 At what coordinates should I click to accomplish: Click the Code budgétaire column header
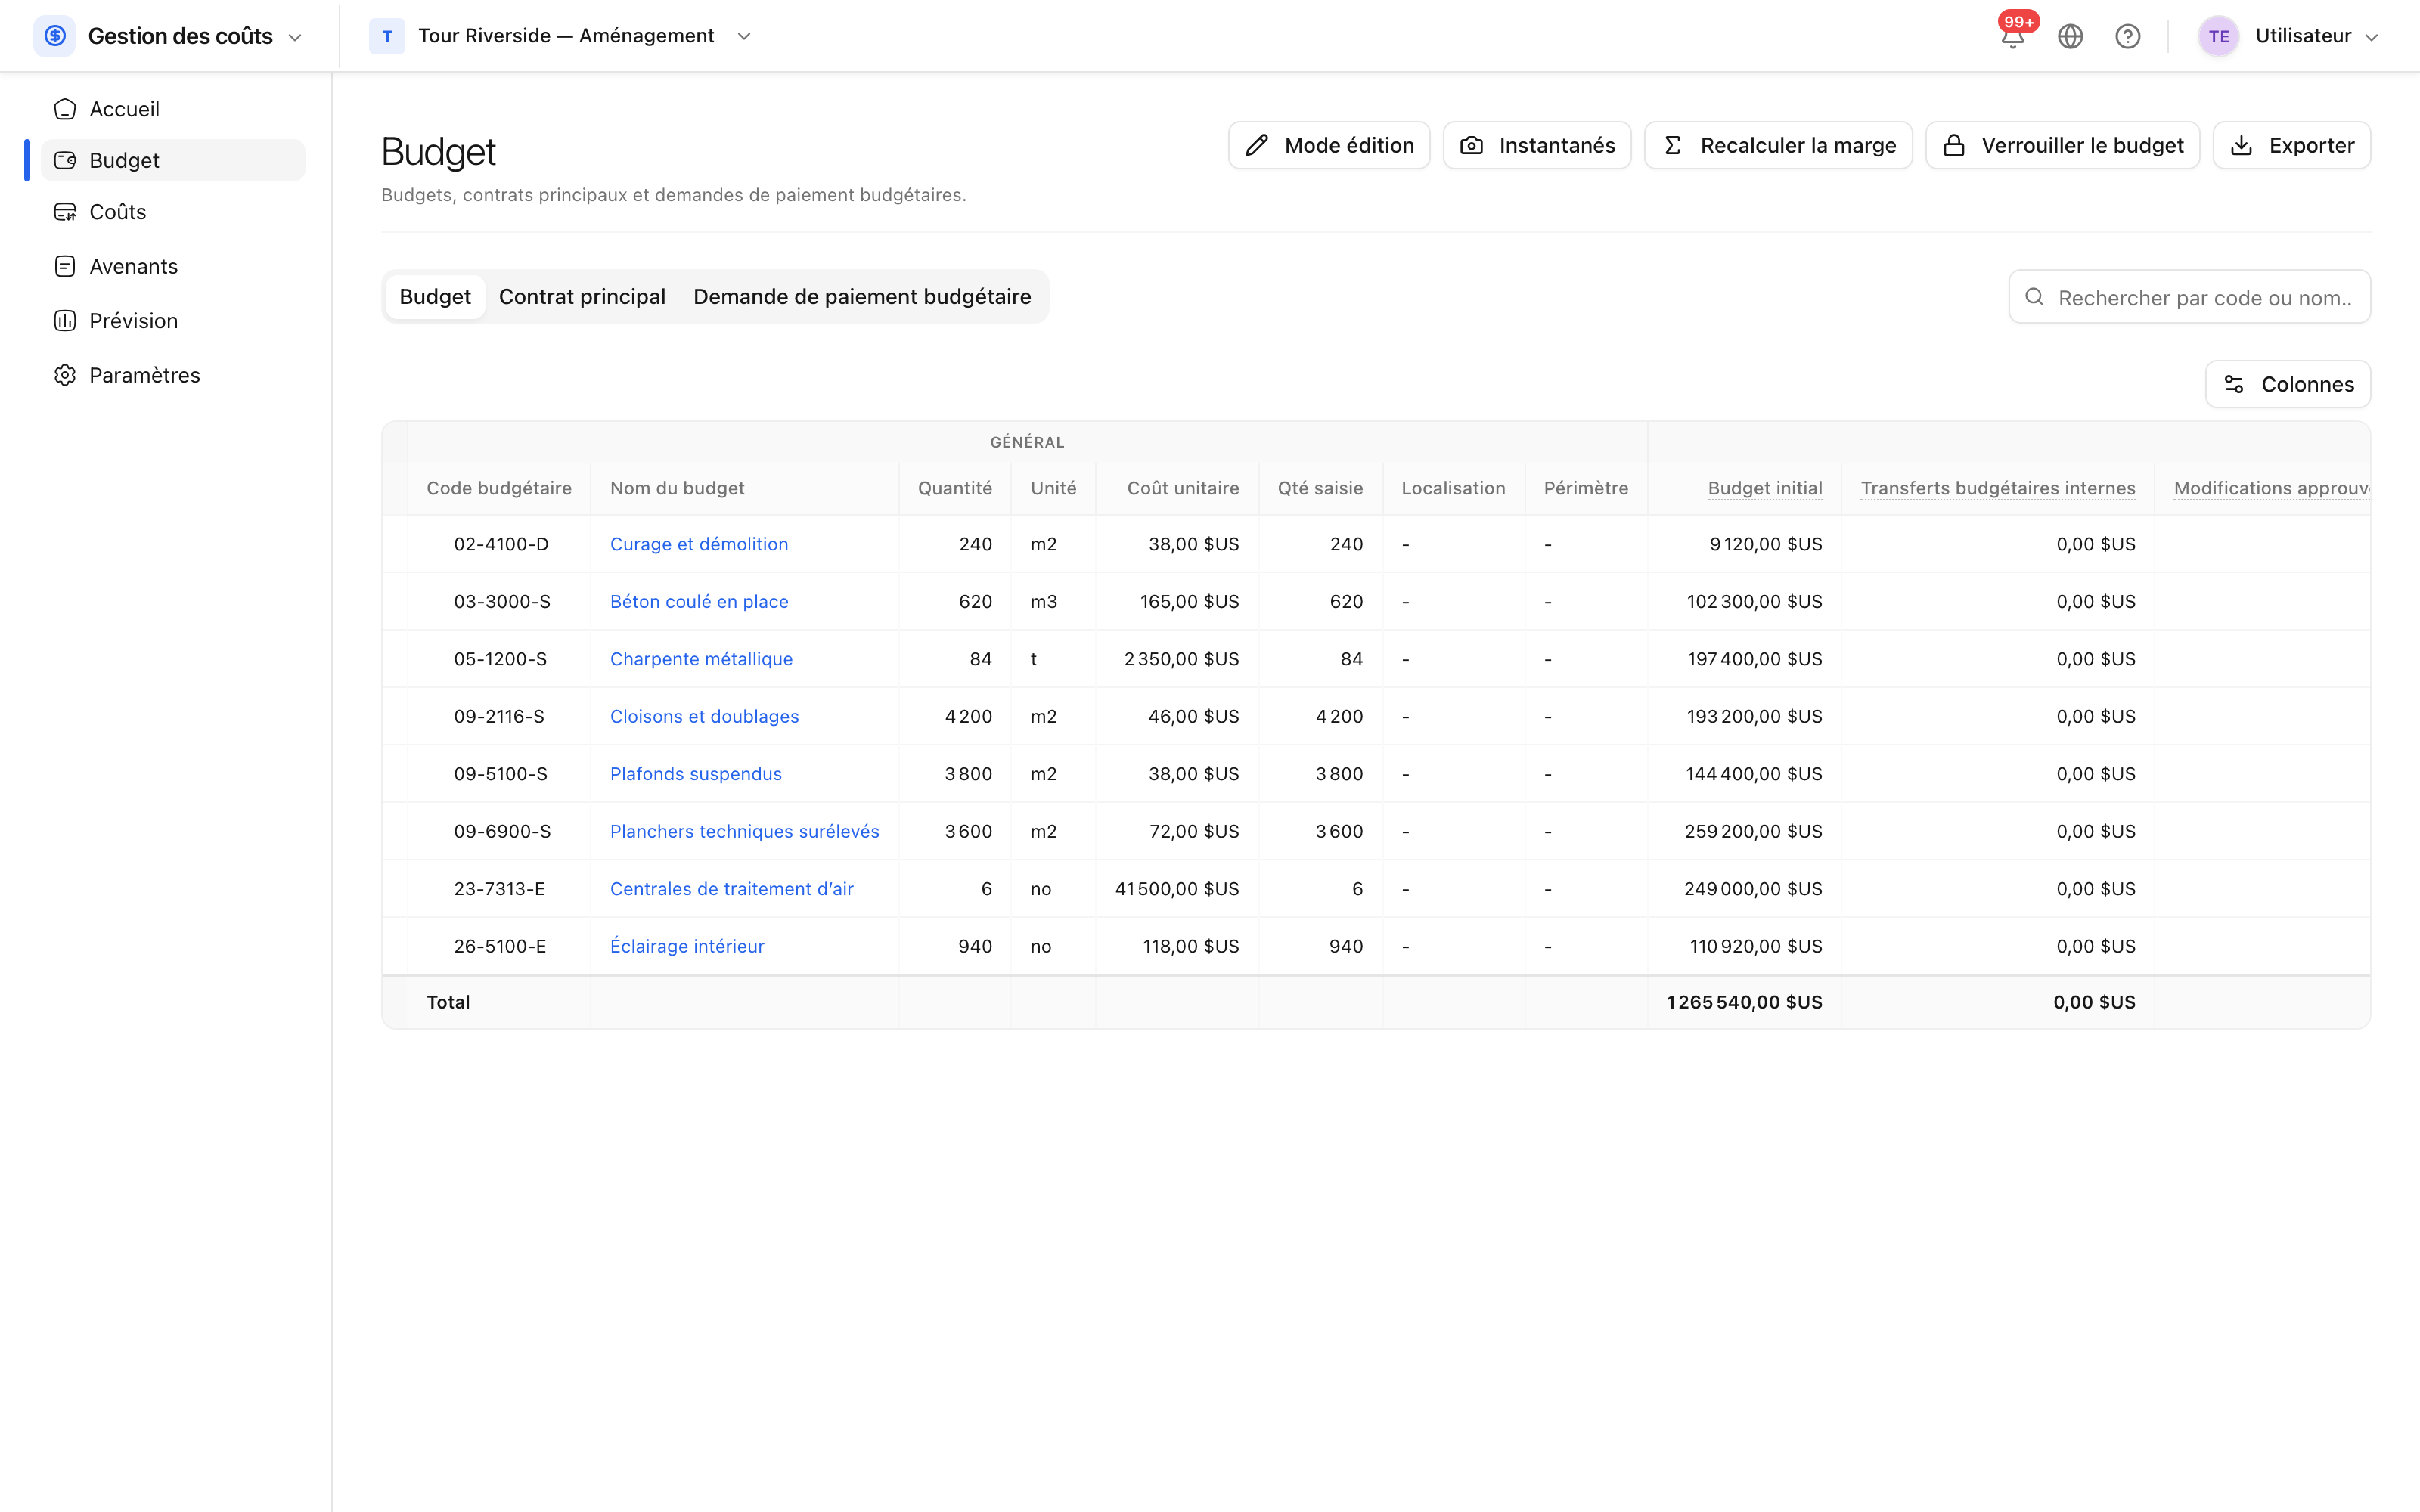tap(499, 488)
